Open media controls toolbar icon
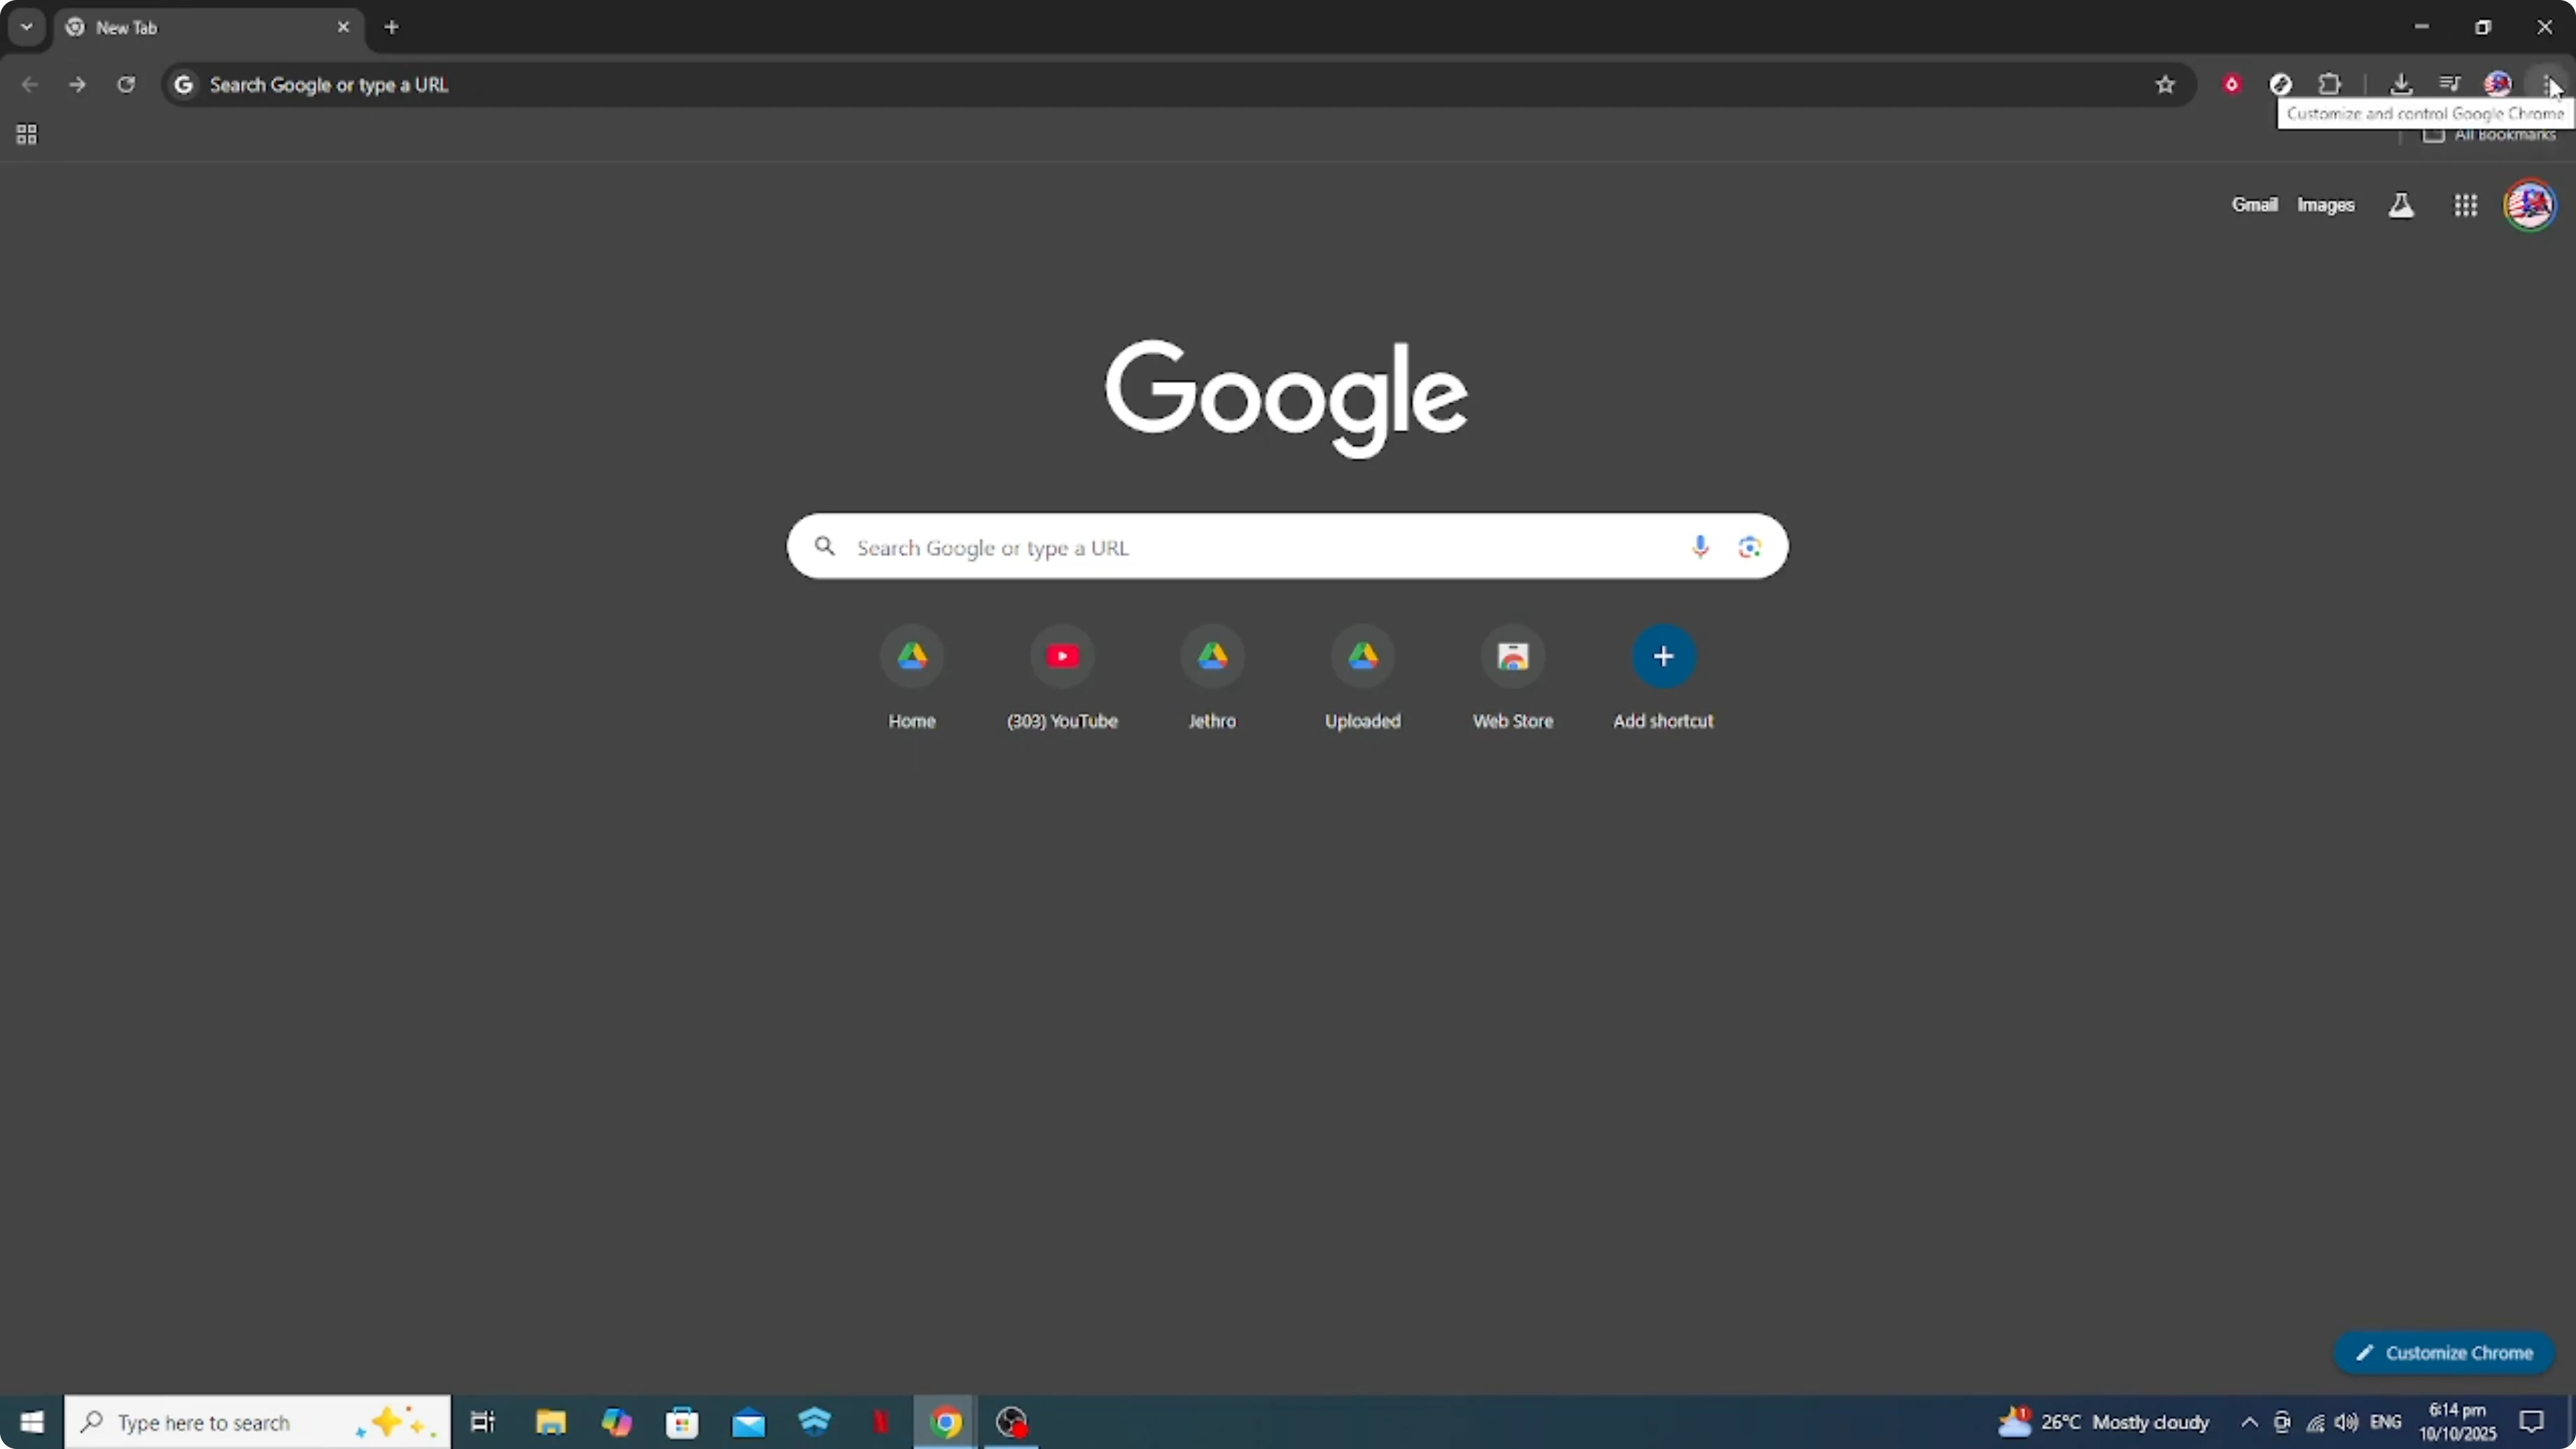 [2450, 85]
